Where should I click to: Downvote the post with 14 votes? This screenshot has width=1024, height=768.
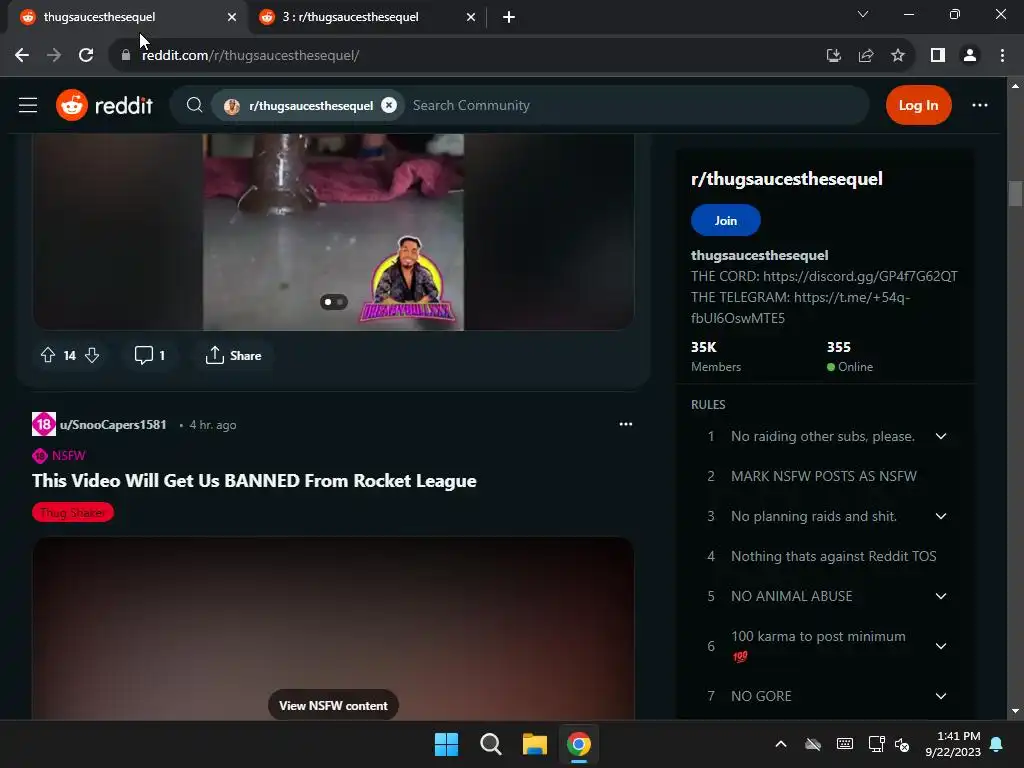pyautogui.click(x=92, y=355)
